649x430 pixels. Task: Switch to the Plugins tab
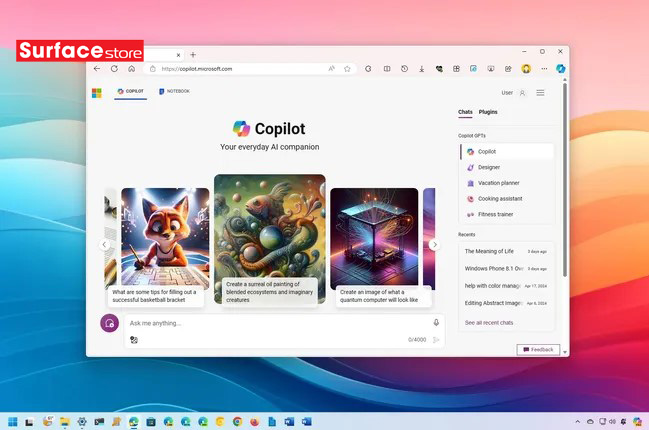tap(488, 112)
